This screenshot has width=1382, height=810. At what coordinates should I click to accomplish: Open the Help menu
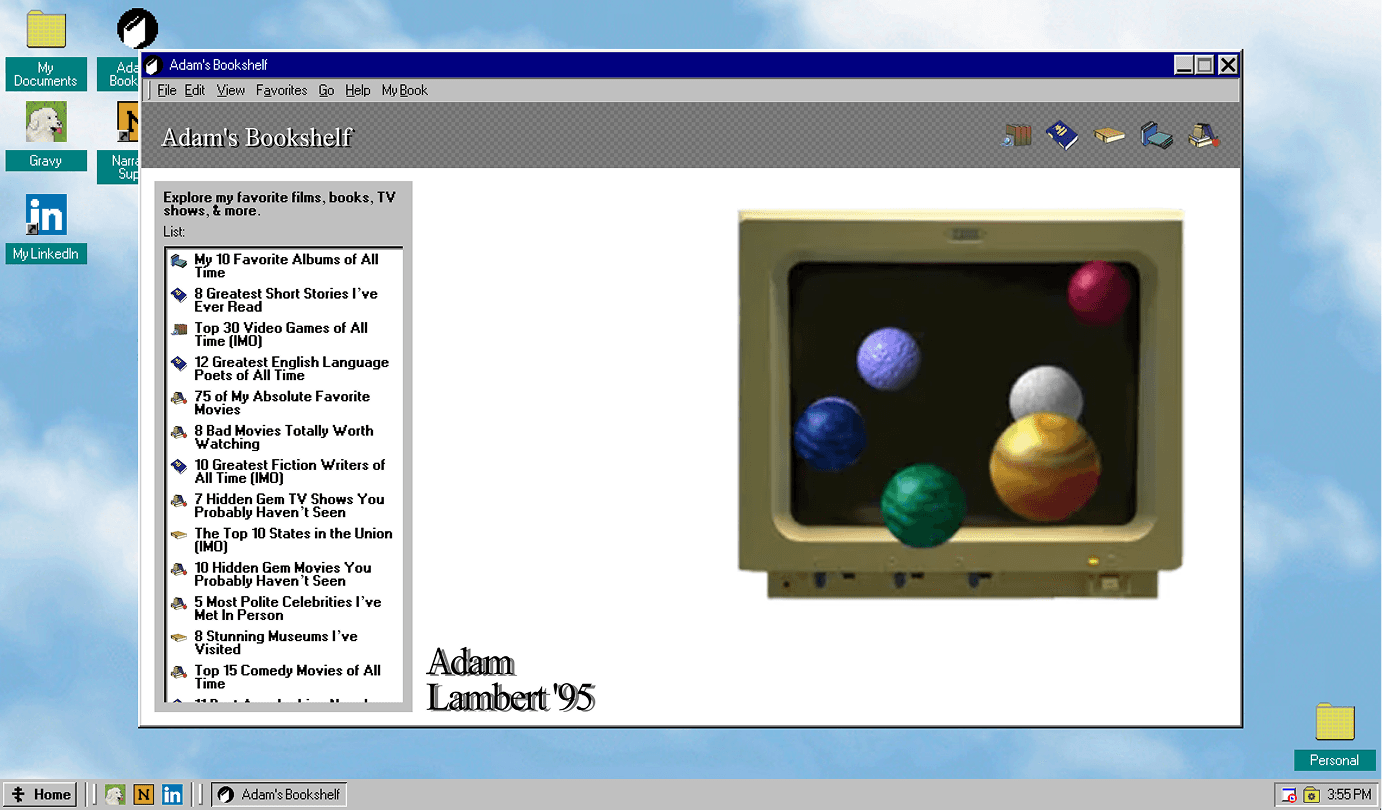tap(358, 90)
